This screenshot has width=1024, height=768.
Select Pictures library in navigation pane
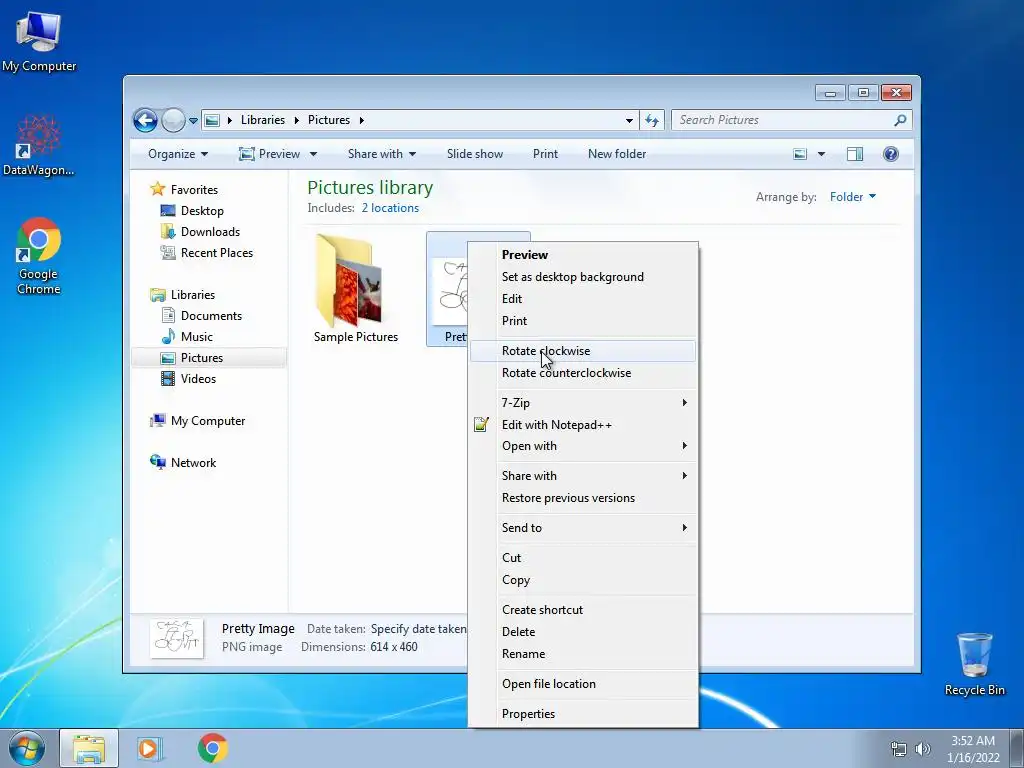[202, 358]
